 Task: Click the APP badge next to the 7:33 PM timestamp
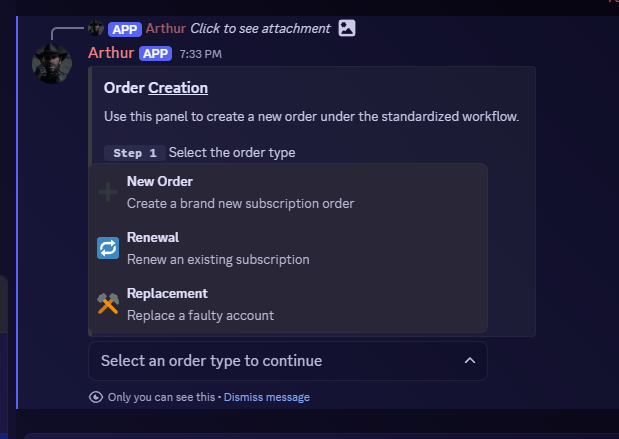tap(155, 53)
